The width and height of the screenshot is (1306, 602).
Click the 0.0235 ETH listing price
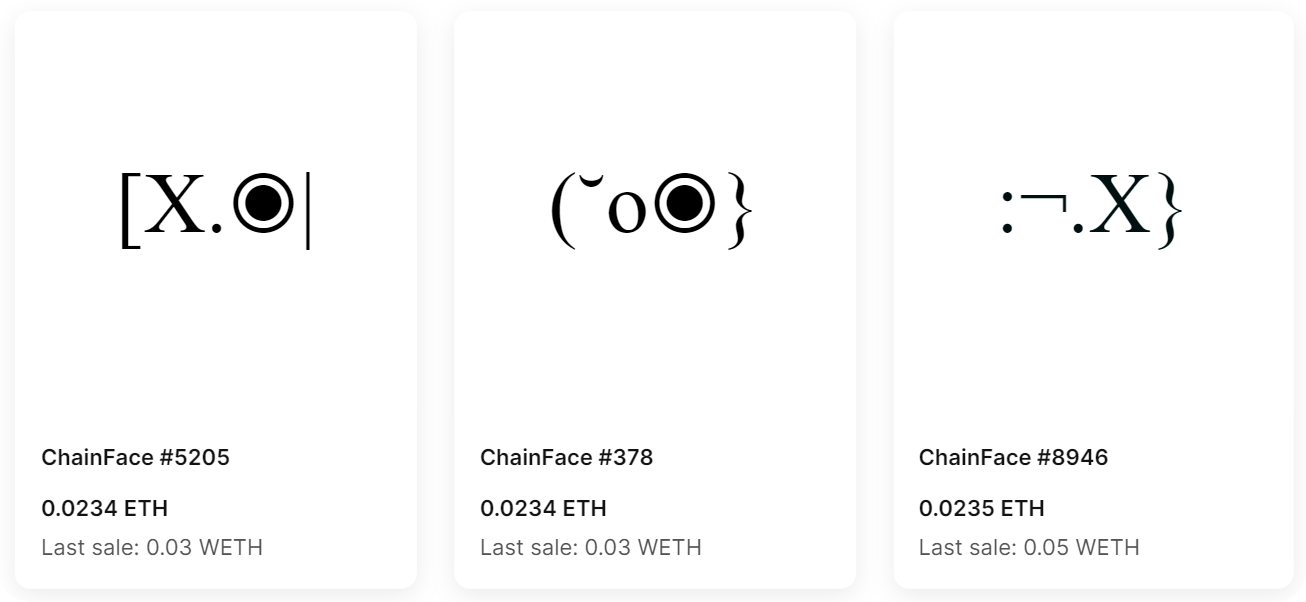click(982, 508)
